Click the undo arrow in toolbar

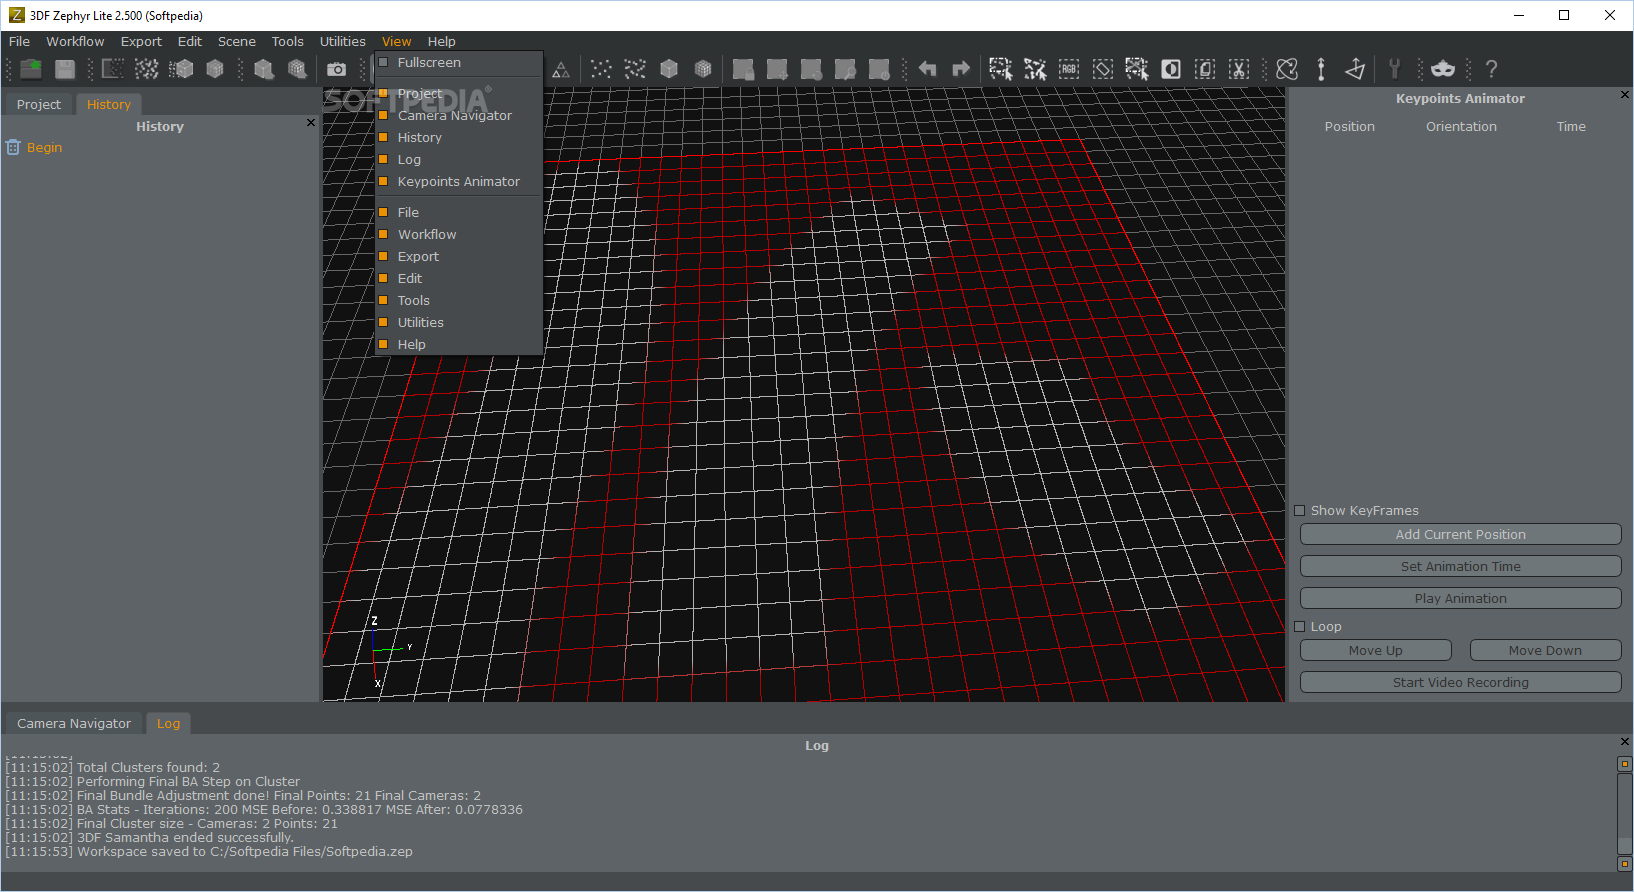coord(928,69)
